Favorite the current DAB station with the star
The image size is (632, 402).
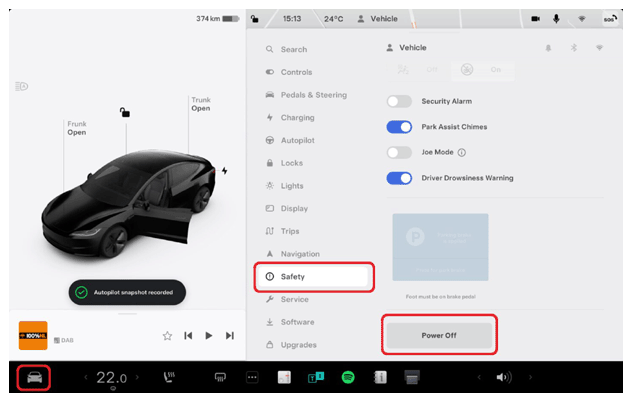tap(167, 335)
